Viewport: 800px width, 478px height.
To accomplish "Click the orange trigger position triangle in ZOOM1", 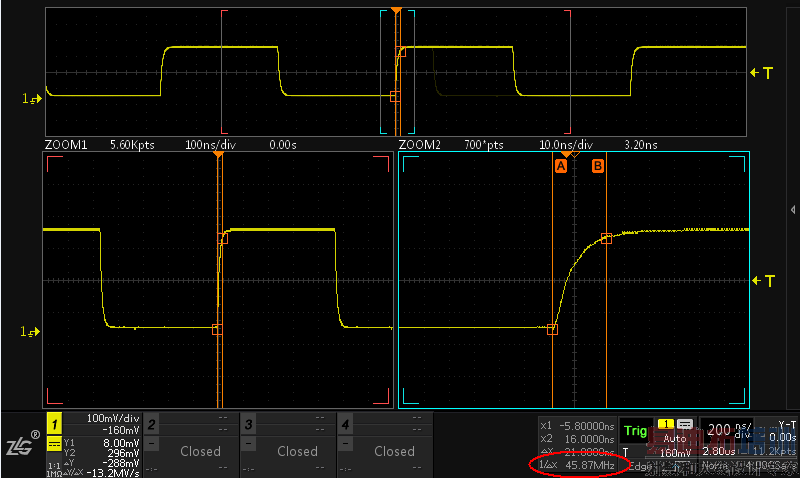I will 218,155.
